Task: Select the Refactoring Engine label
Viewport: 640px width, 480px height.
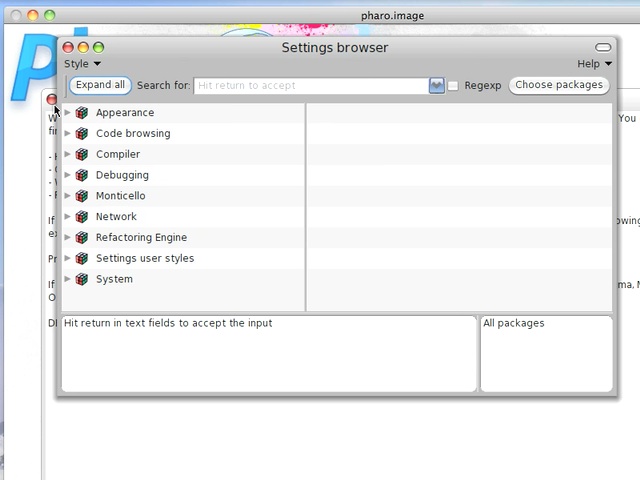Action: [x=141, y=238]
